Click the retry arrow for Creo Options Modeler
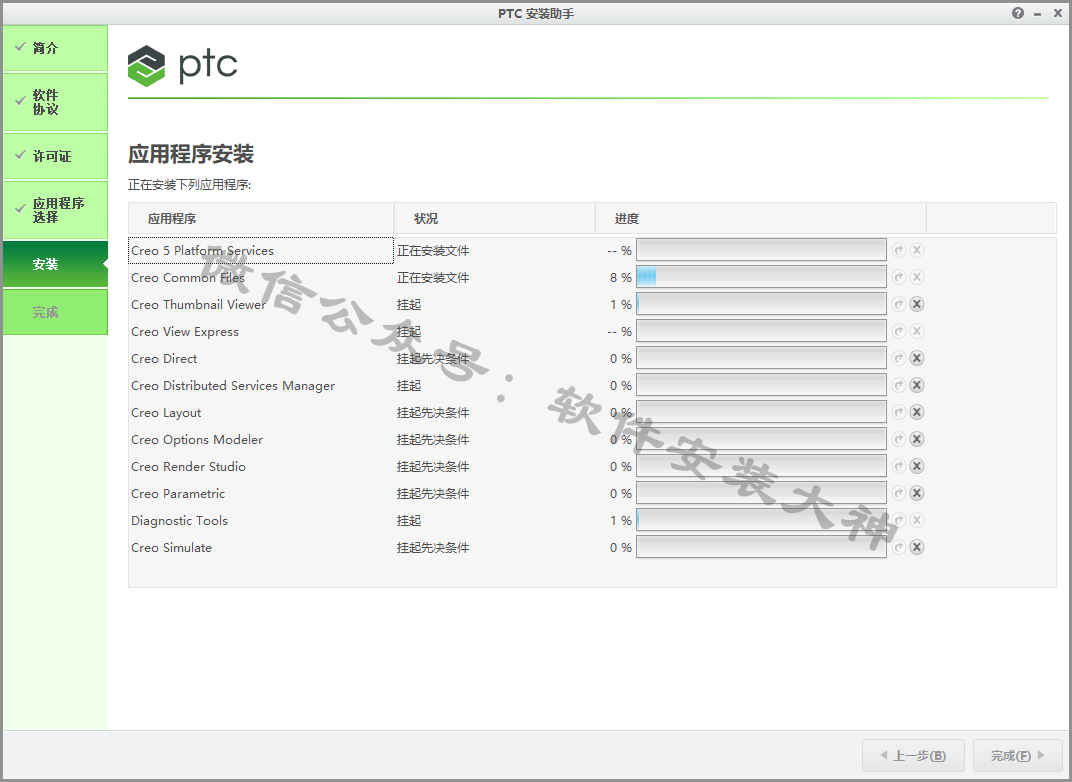Viewport: 1072px width, 782px height. click(899, 439)
